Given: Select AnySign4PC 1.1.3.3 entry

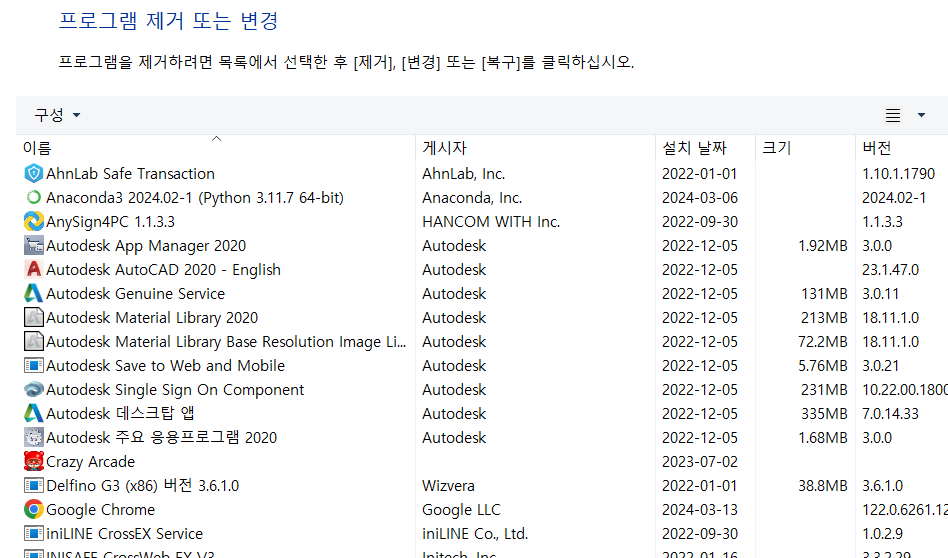Looking at the screenshot, I should (x=110, y=222).
